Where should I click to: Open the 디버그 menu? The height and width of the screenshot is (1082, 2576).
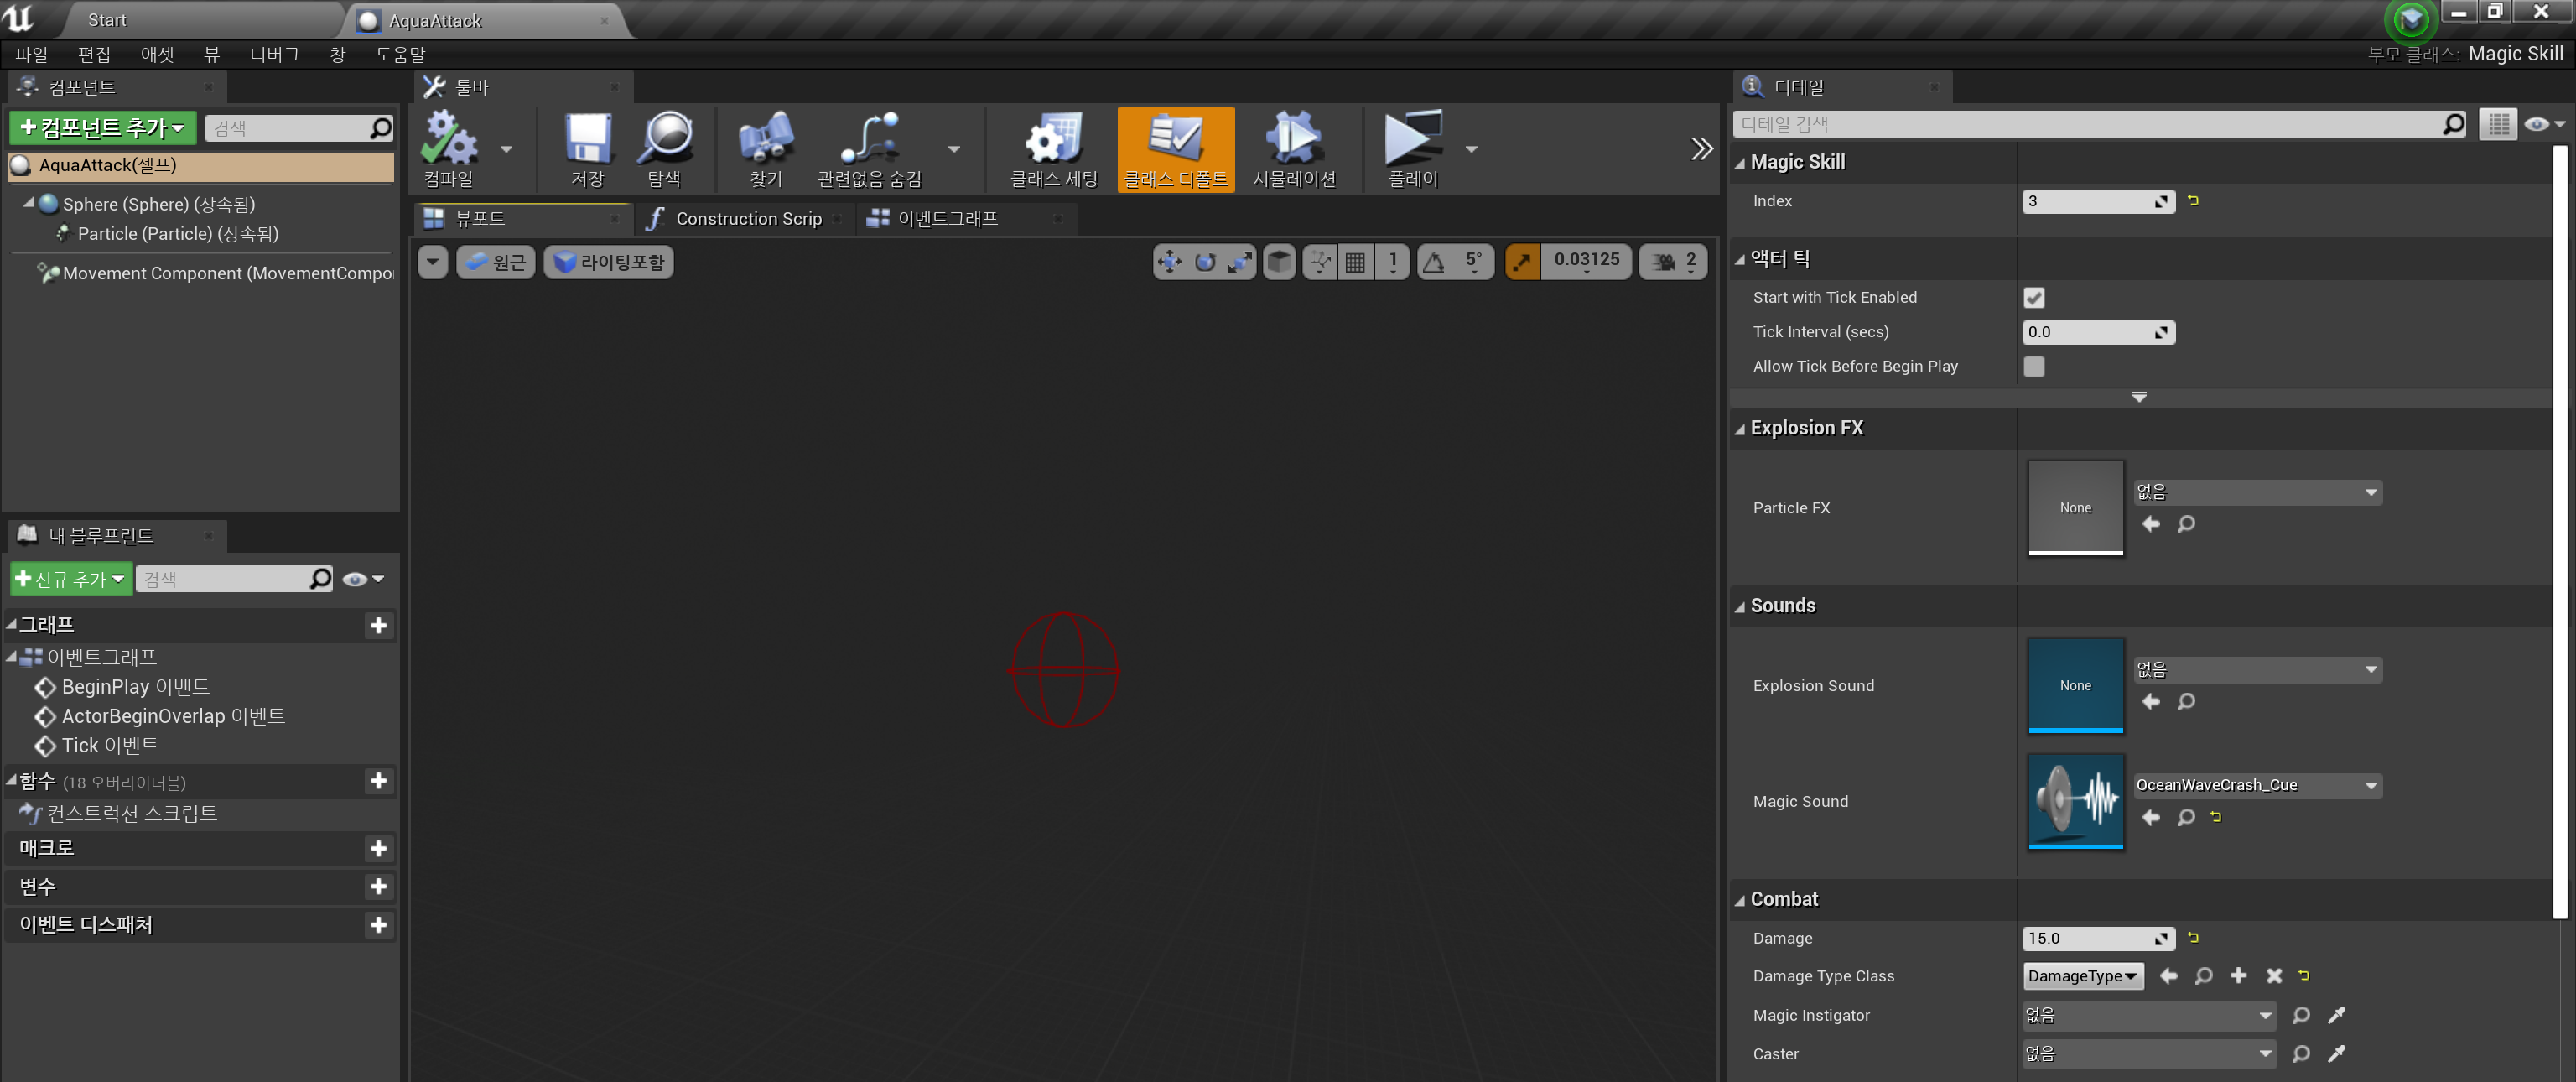[274, 54]
